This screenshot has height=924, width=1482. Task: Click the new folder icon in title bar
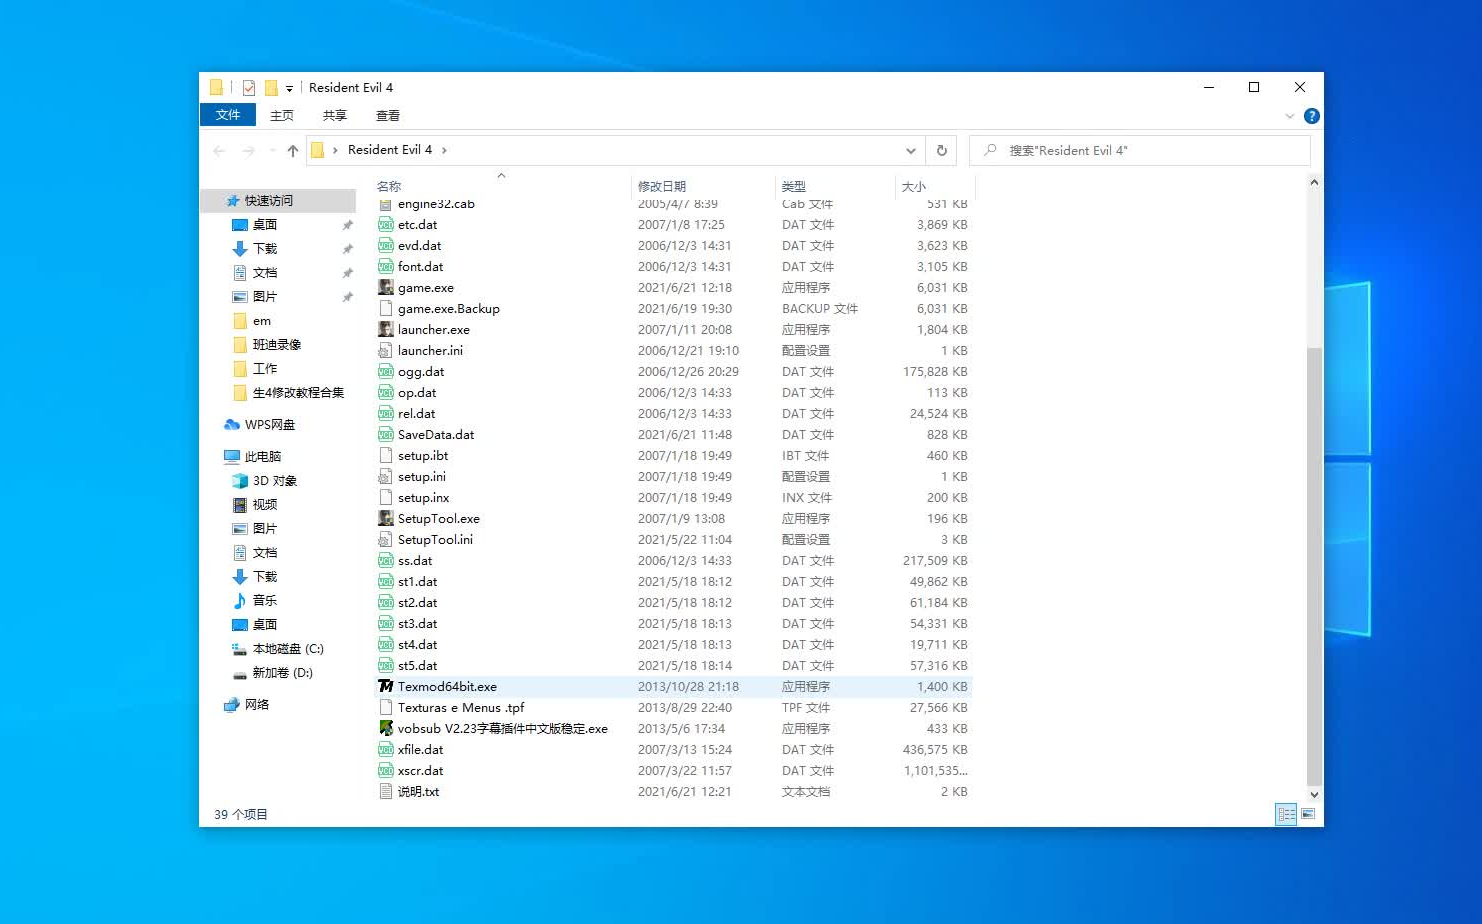(271, 88)
